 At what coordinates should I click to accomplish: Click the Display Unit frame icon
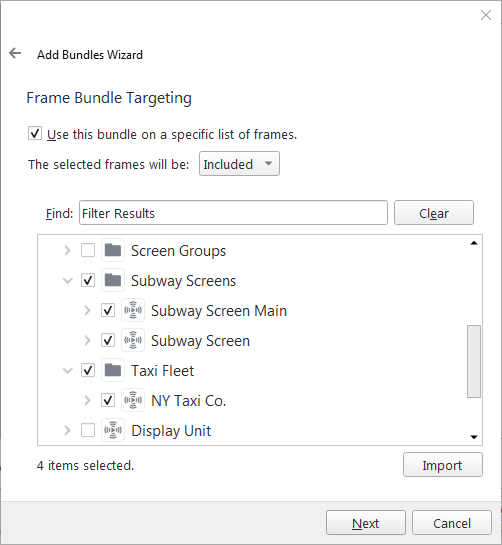pos(113,430)
